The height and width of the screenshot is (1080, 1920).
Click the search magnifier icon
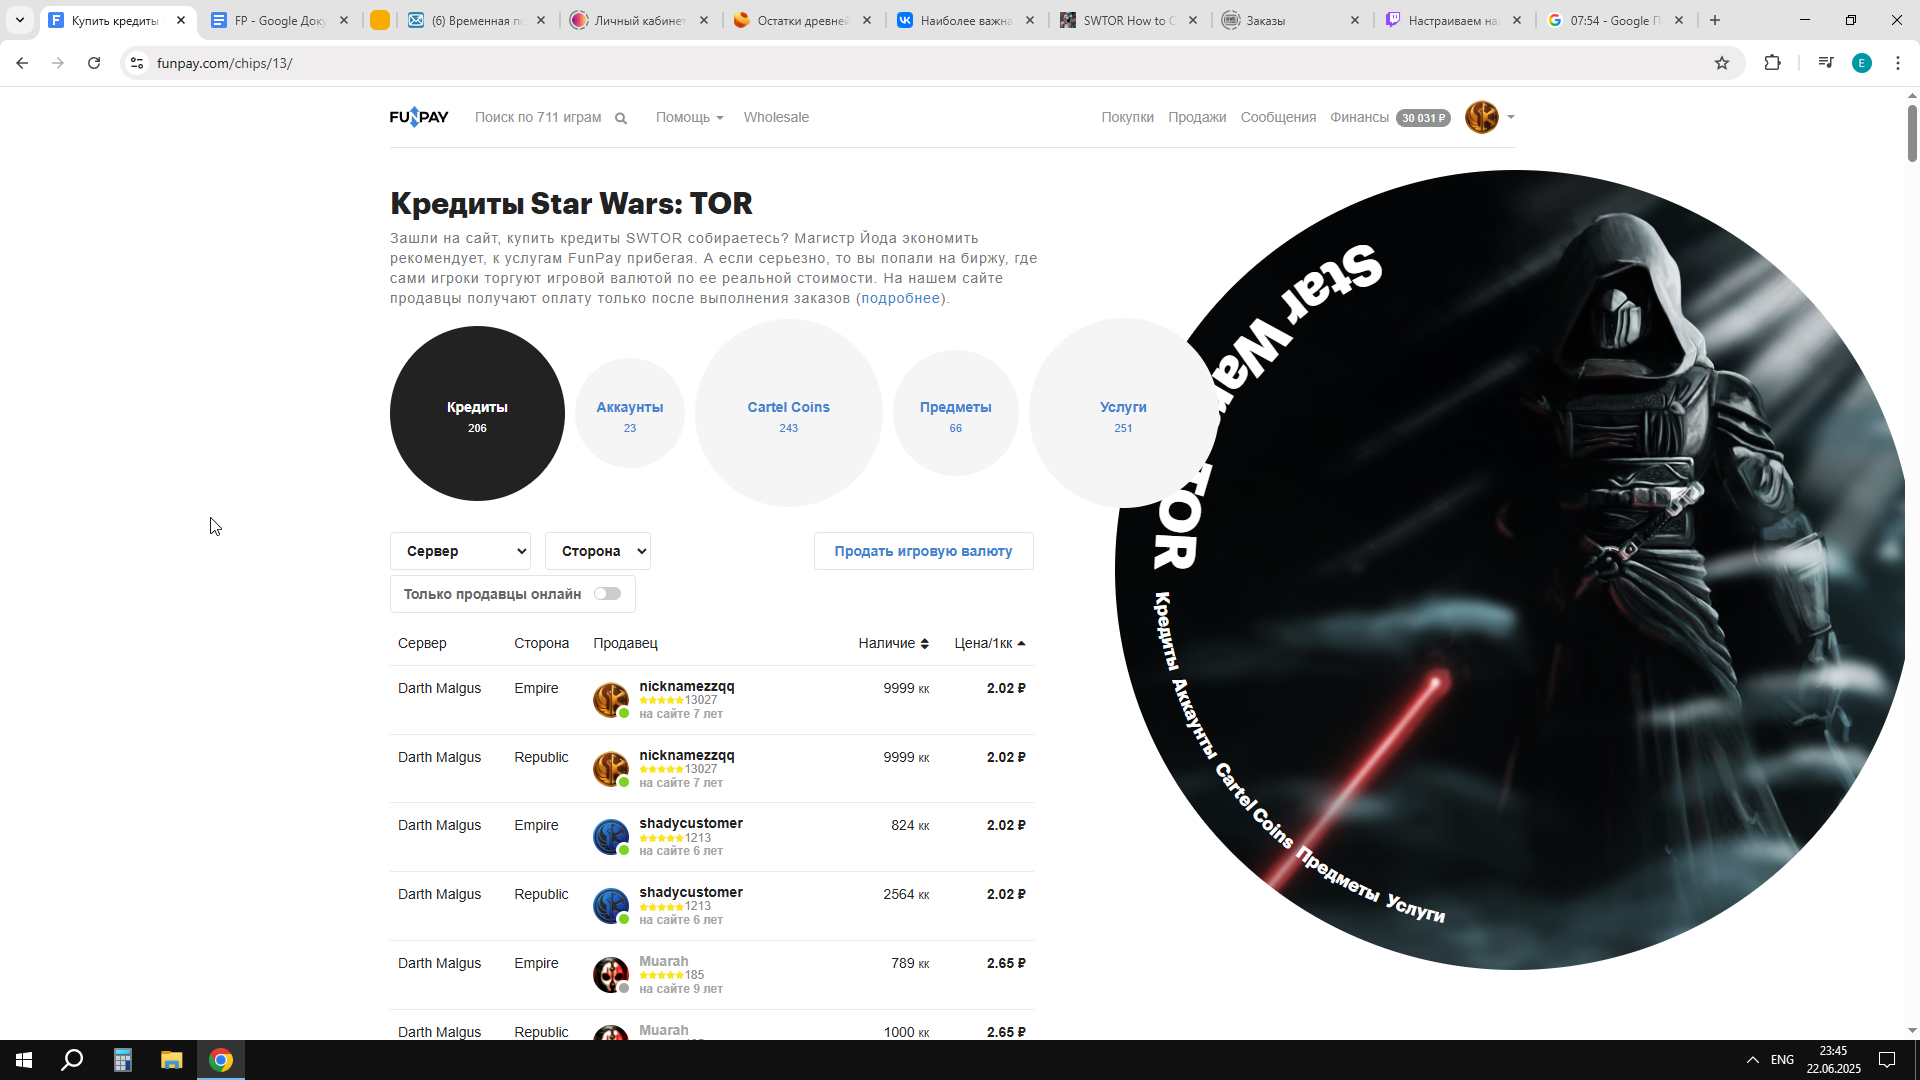pos(621,118)
